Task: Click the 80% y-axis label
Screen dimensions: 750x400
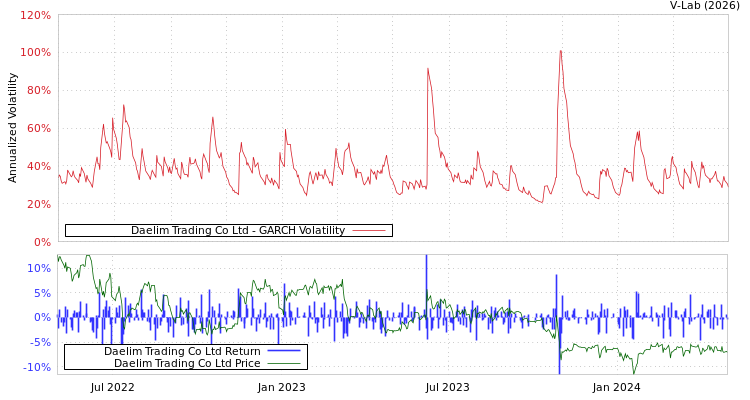Action: click(x=38, y=91)
